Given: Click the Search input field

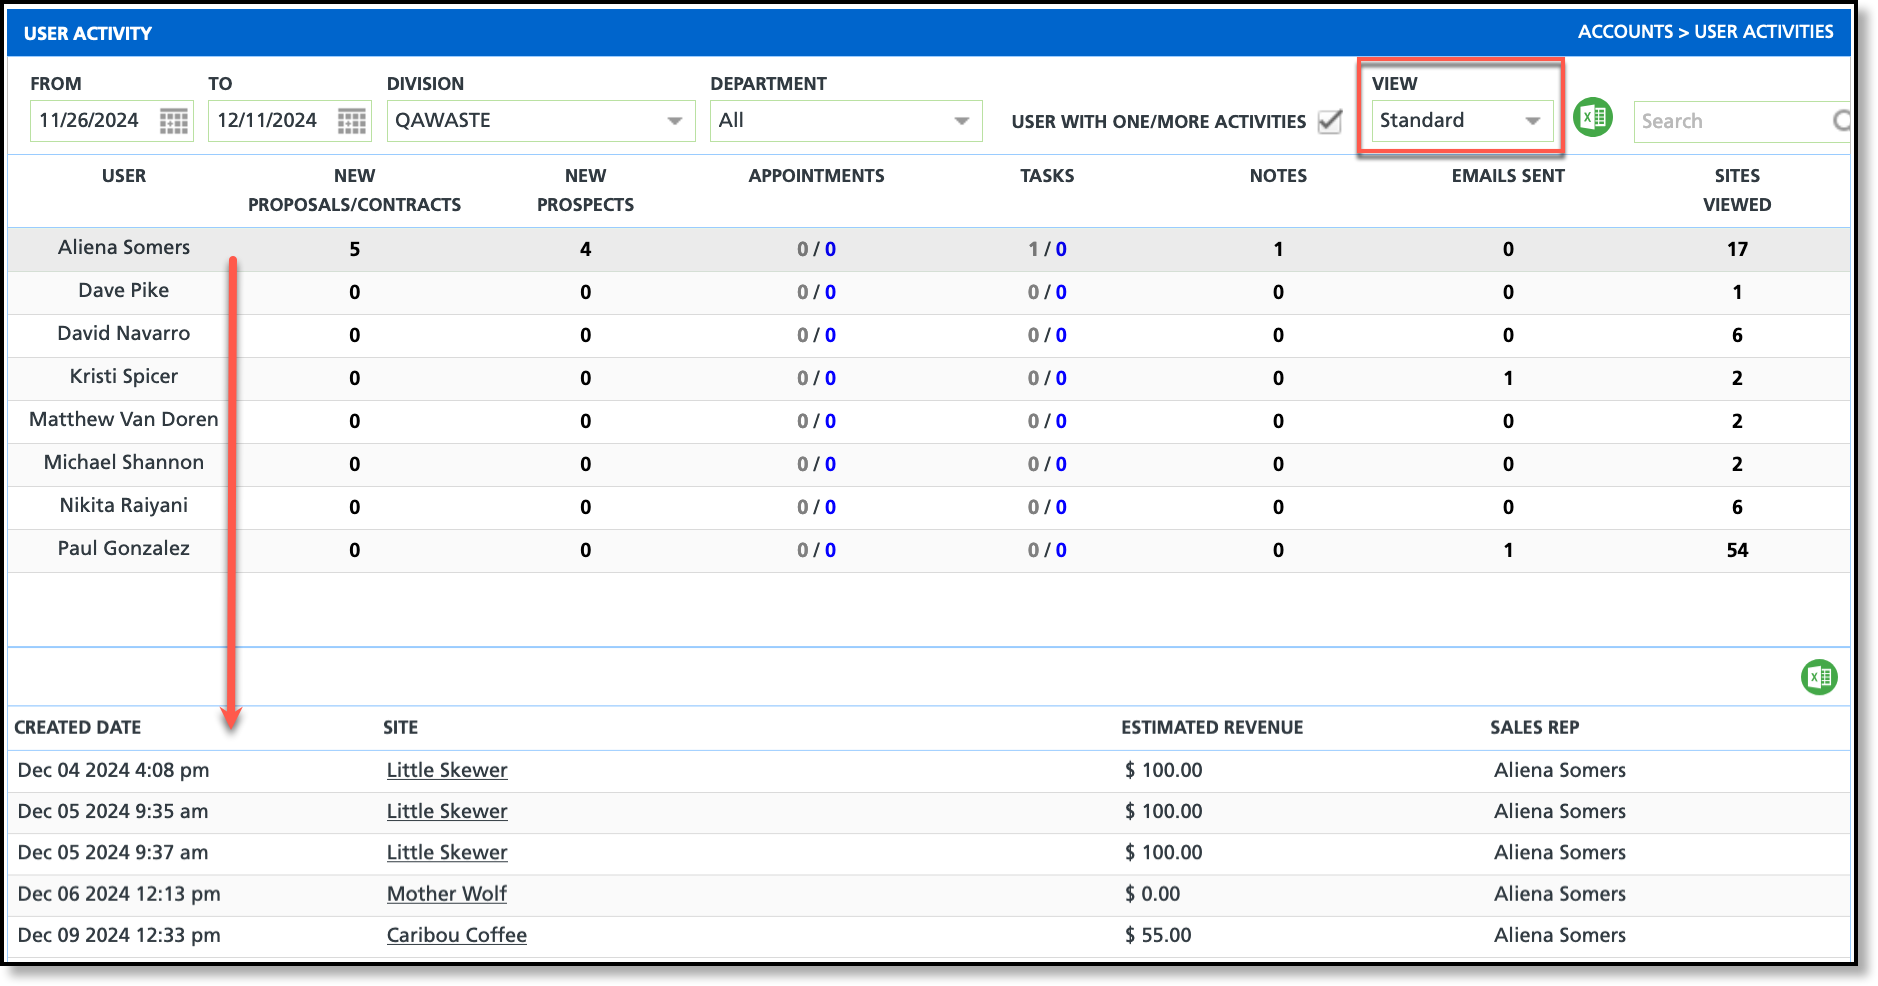Looking at the screenshot, I should coord(1730,121).
